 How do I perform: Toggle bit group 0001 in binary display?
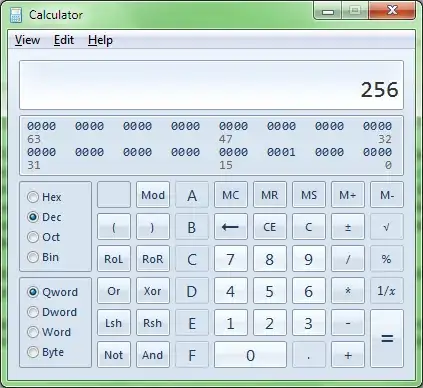pos(281,152)
